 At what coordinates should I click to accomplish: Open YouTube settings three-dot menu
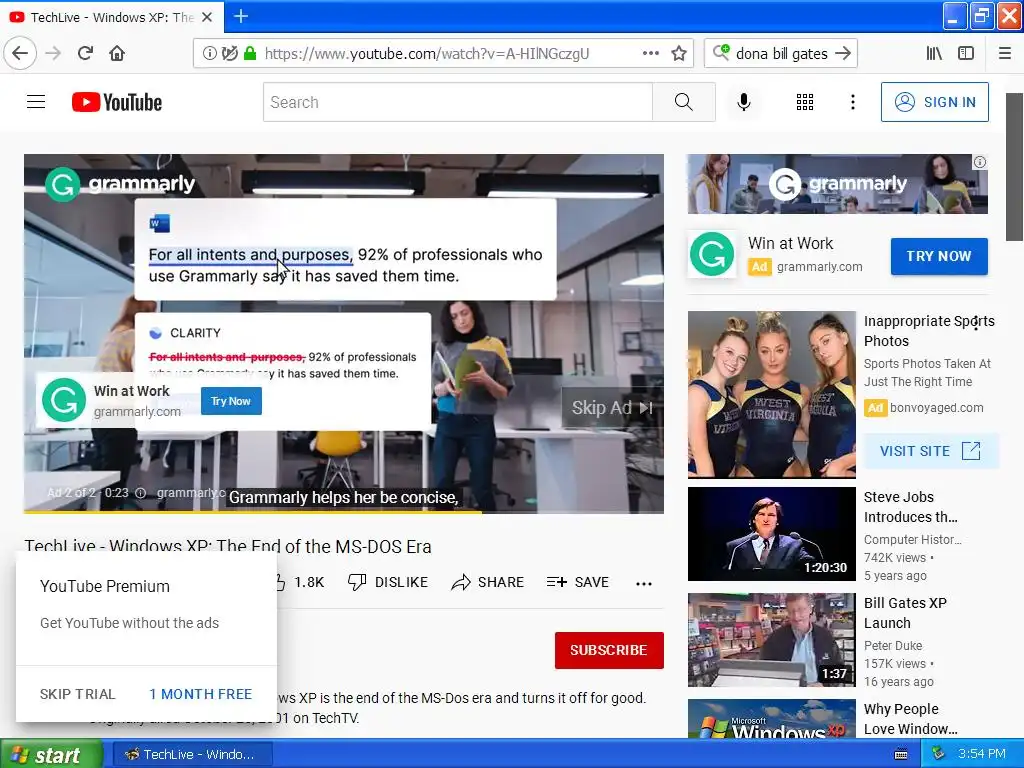[852, 102]
